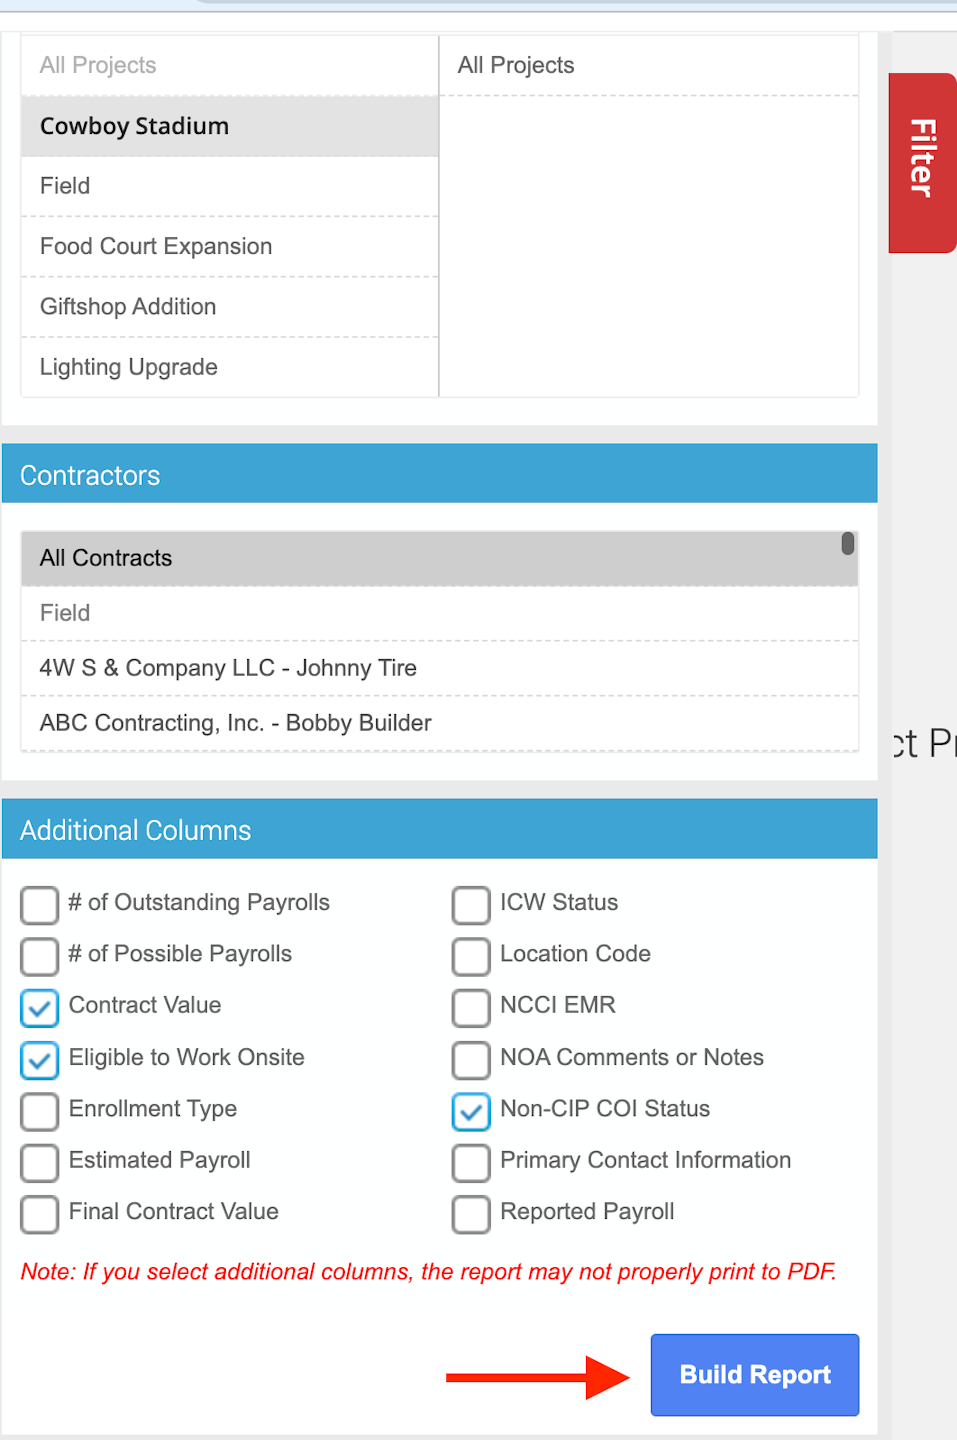Screen dimensions: 957x1440
Task: Enable the # of Possible Payrolls checkbox
Action: click(40, 955)
